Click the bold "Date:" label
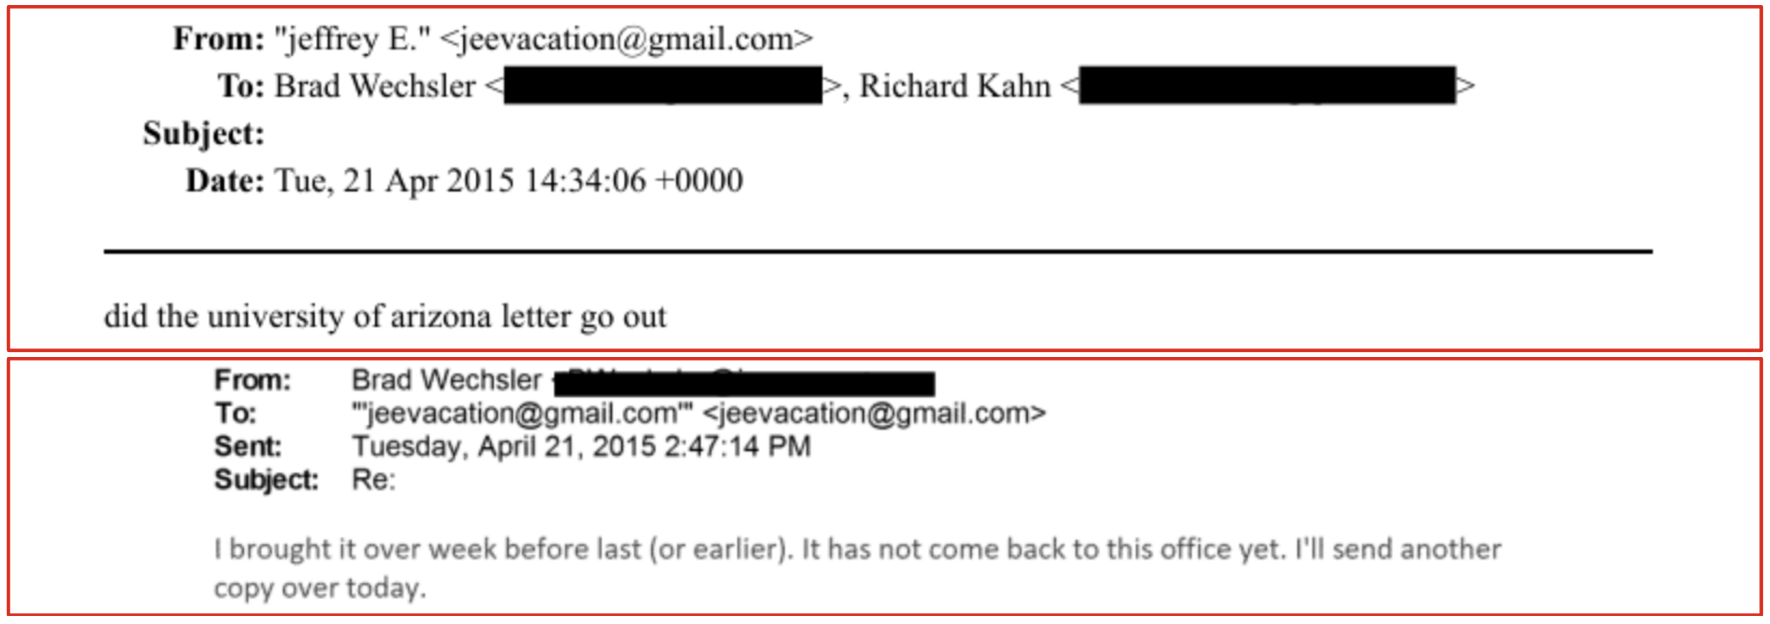The width and height of the screenshot is (1770, 624). tap(225, 181)
